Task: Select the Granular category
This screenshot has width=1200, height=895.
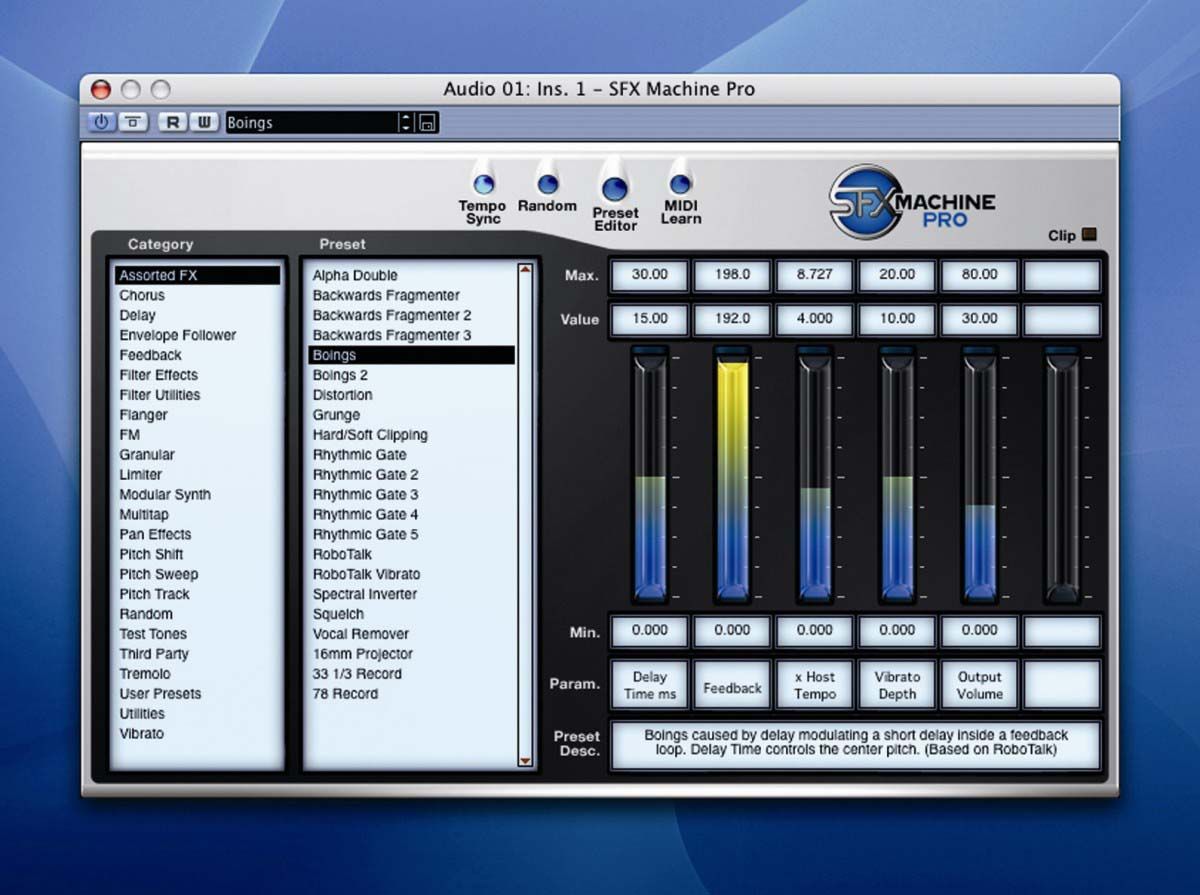Action: [148, 454]
